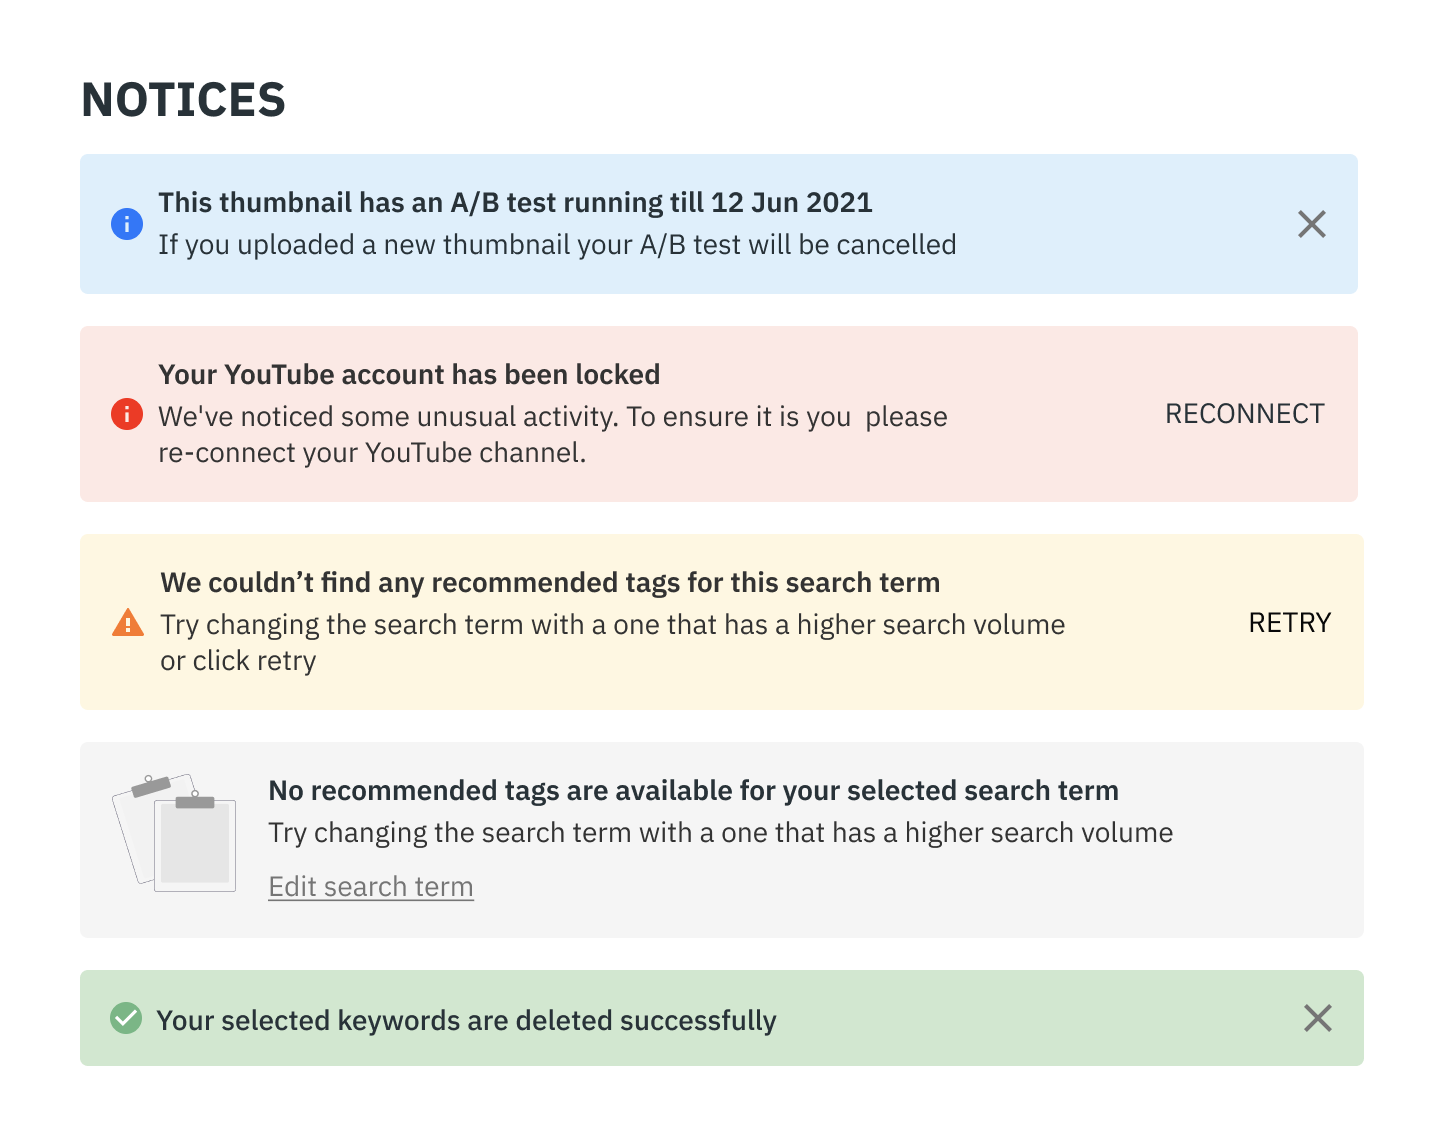Click the green success checkmark icon

click(x=126, y=1018)
